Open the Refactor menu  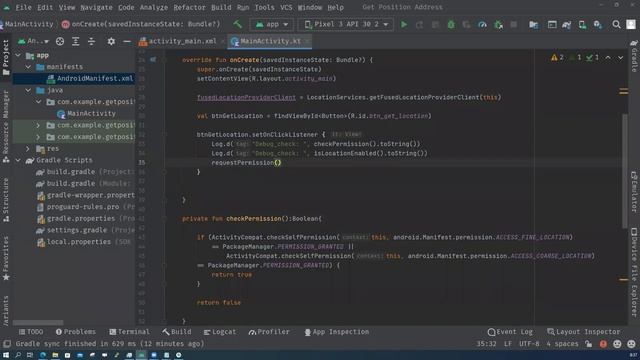pos(189,7)
